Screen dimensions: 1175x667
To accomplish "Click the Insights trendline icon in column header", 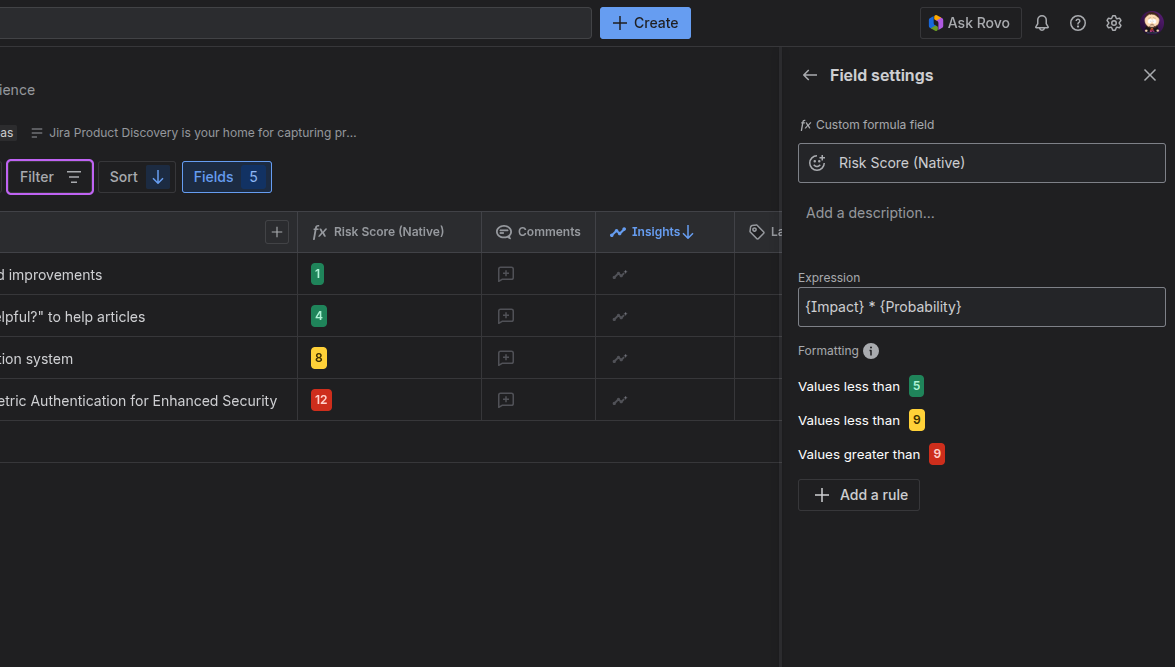I will pos(617,231).
